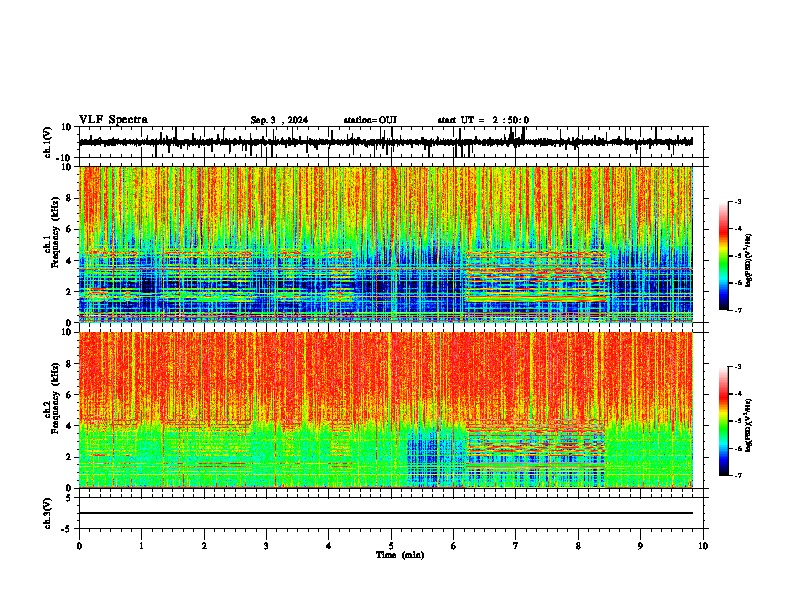Click time axis tick label "9"
Image resolution: width=792 pixels, height=612 pixels.
coord(640,546)
